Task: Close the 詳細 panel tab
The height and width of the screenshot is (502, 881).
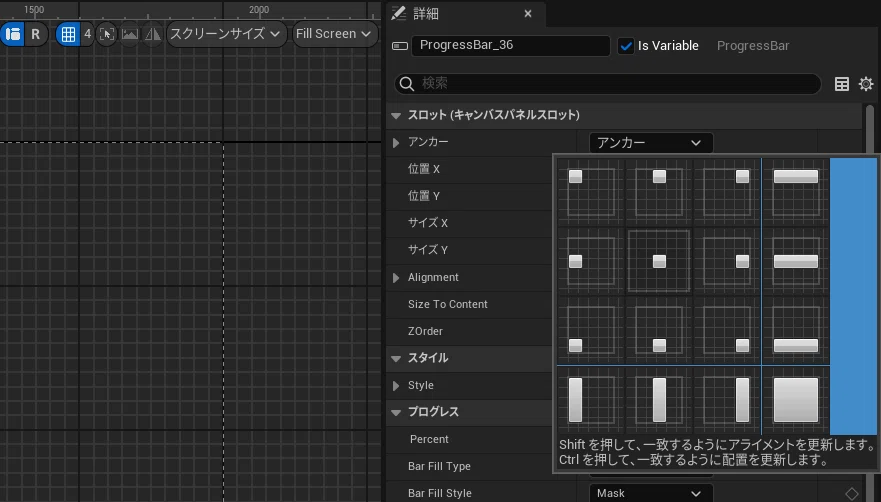Action: click(x=528, y=13)
